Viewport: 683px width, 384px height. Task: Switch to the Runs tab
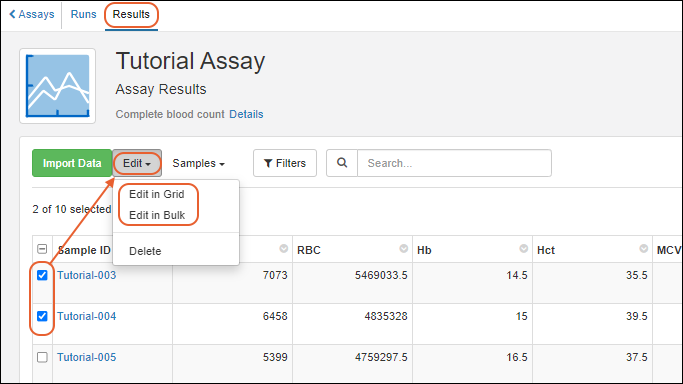pos(83,14)
